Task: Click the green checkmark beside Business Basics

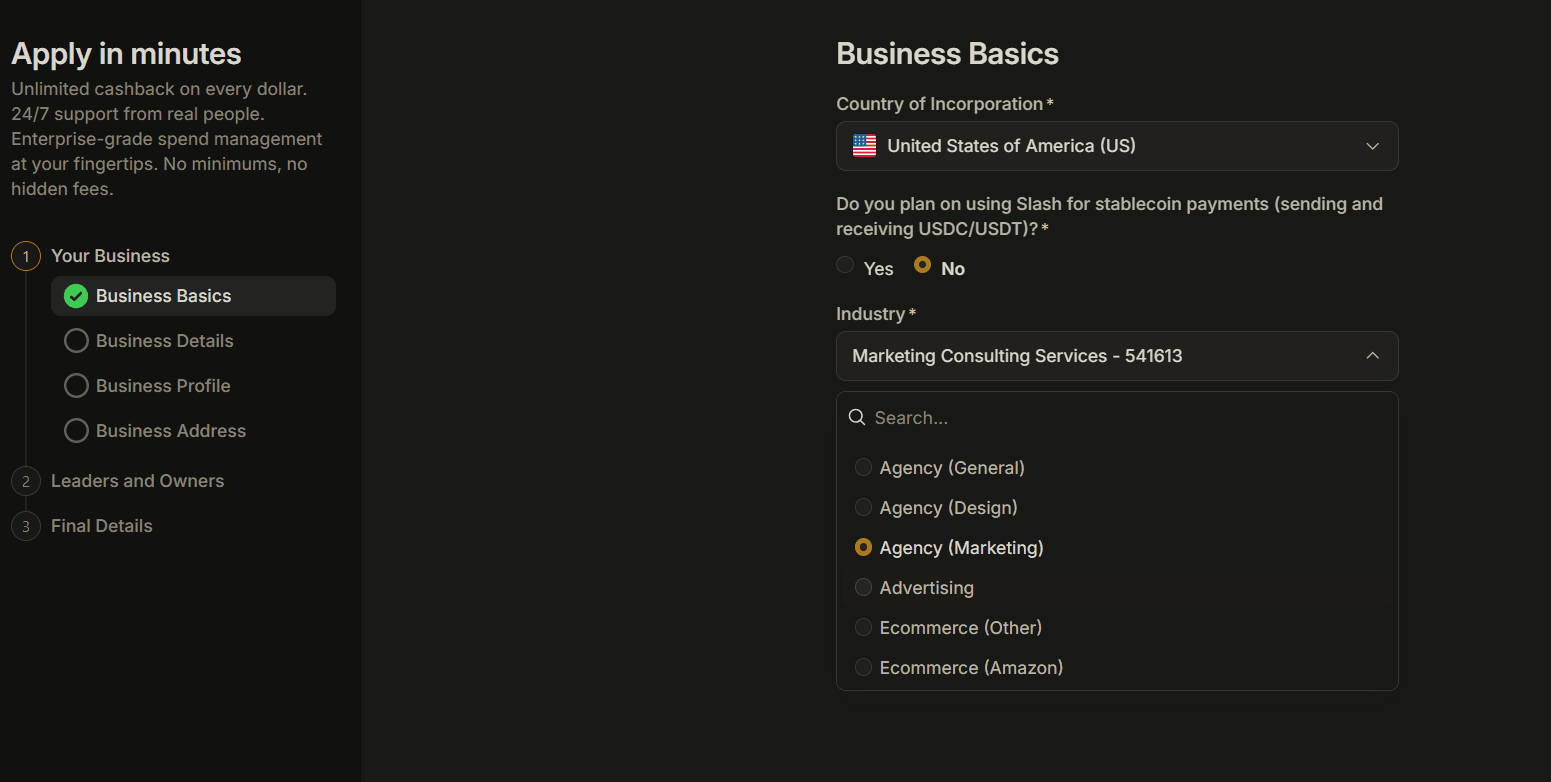Action: 76,296
